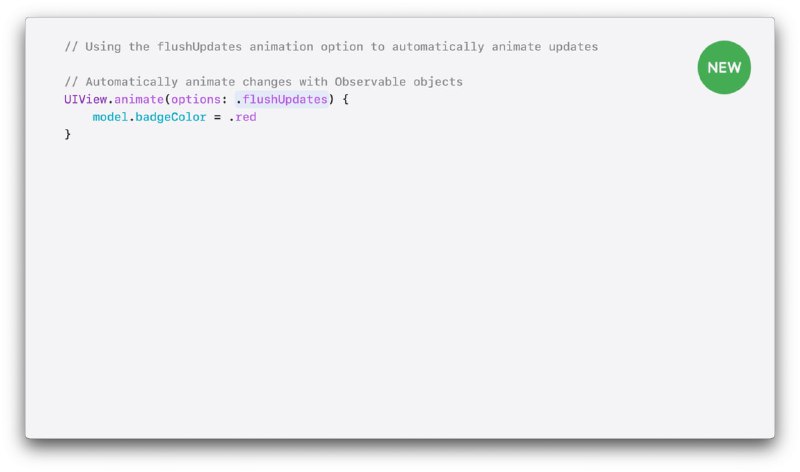The image size is (800, 472).
Task: Click the model identifier
Action: coord(110,117)
